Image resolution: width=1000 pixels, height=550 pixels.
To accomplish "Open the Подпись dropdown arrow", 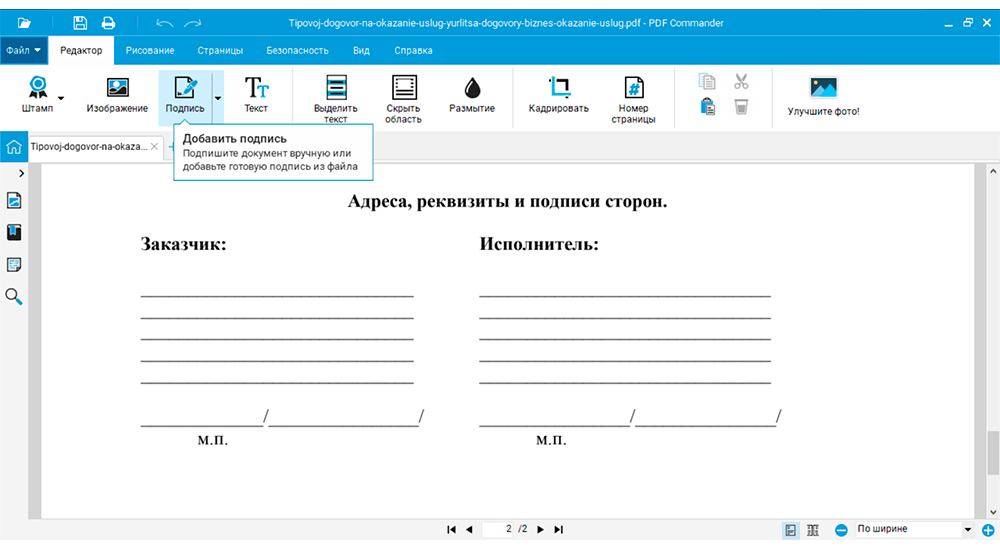I will pyautogui.click(x=218, y=98).
